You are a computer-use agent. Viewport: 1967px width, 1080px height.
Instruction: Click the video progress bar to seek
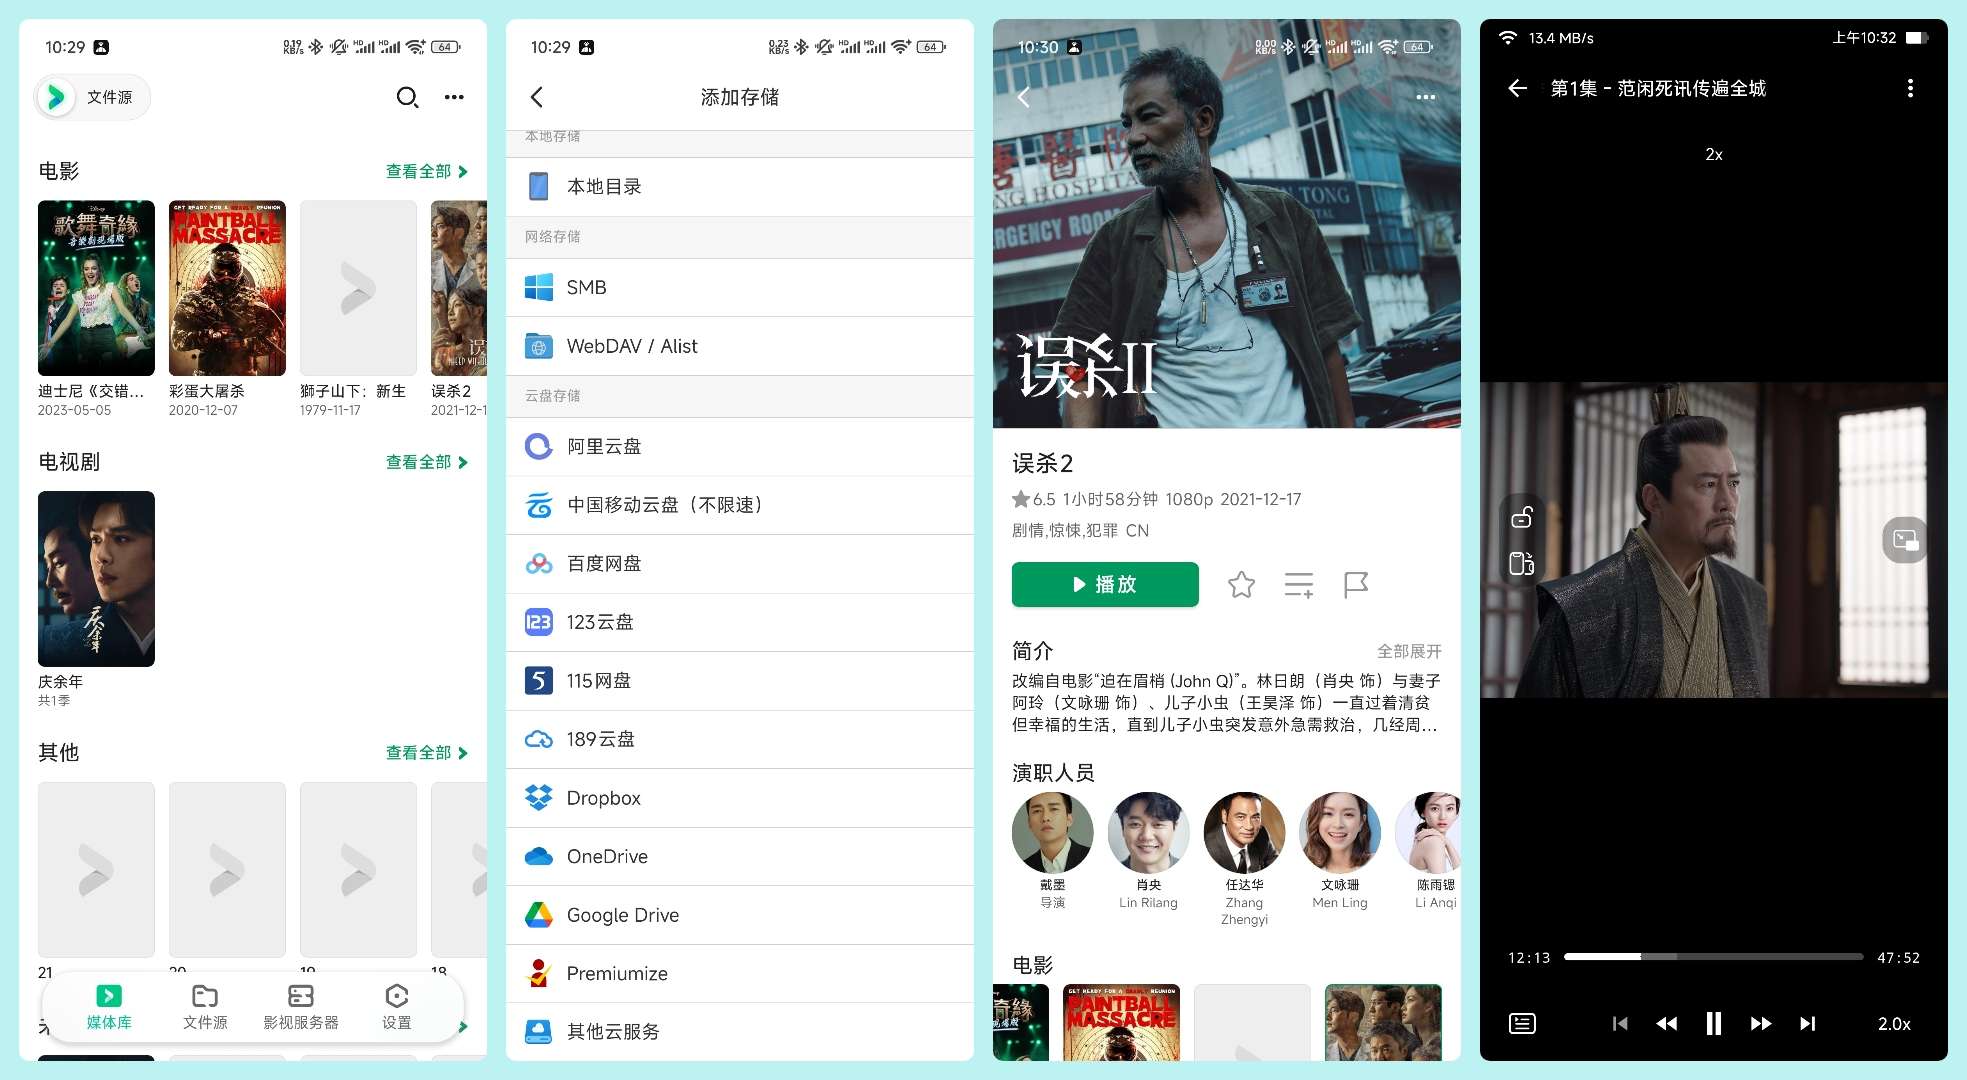point(1713,957)
